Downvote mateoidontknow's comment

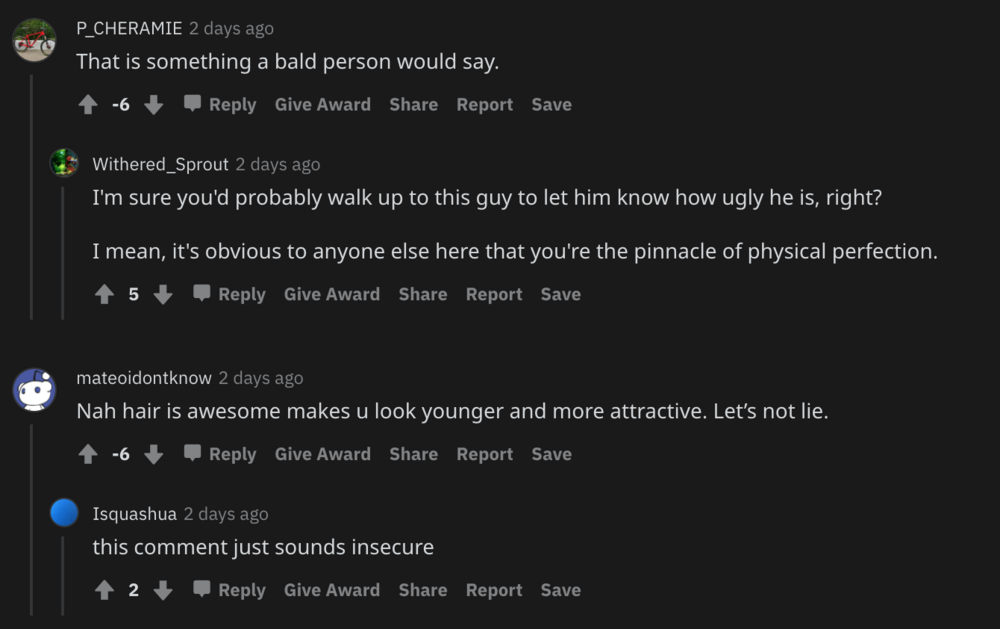tap(153, 455)
